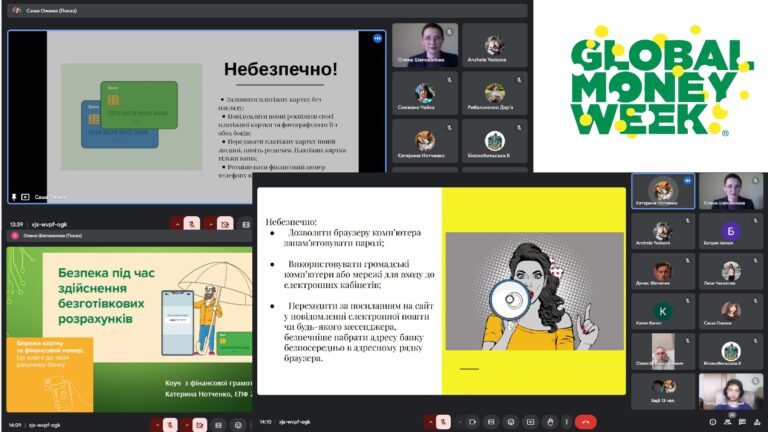Open video settings arrow in 13:39 window
This screenshot has height=432, width=768.
point(211,224)
